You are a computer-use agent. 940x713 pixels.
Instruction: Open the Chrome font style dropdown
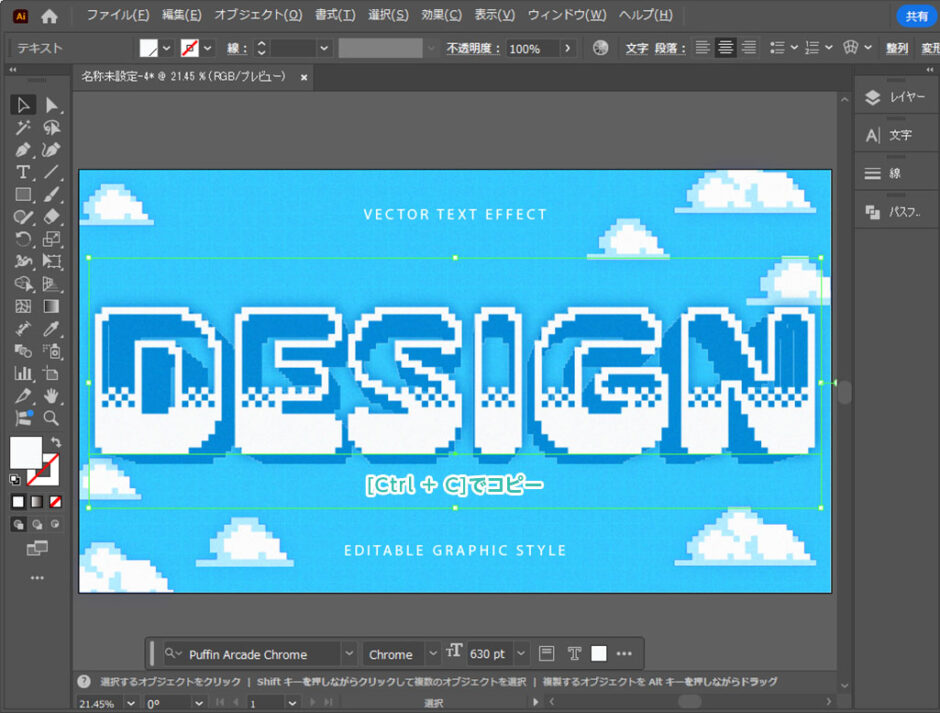pos(432,654)
